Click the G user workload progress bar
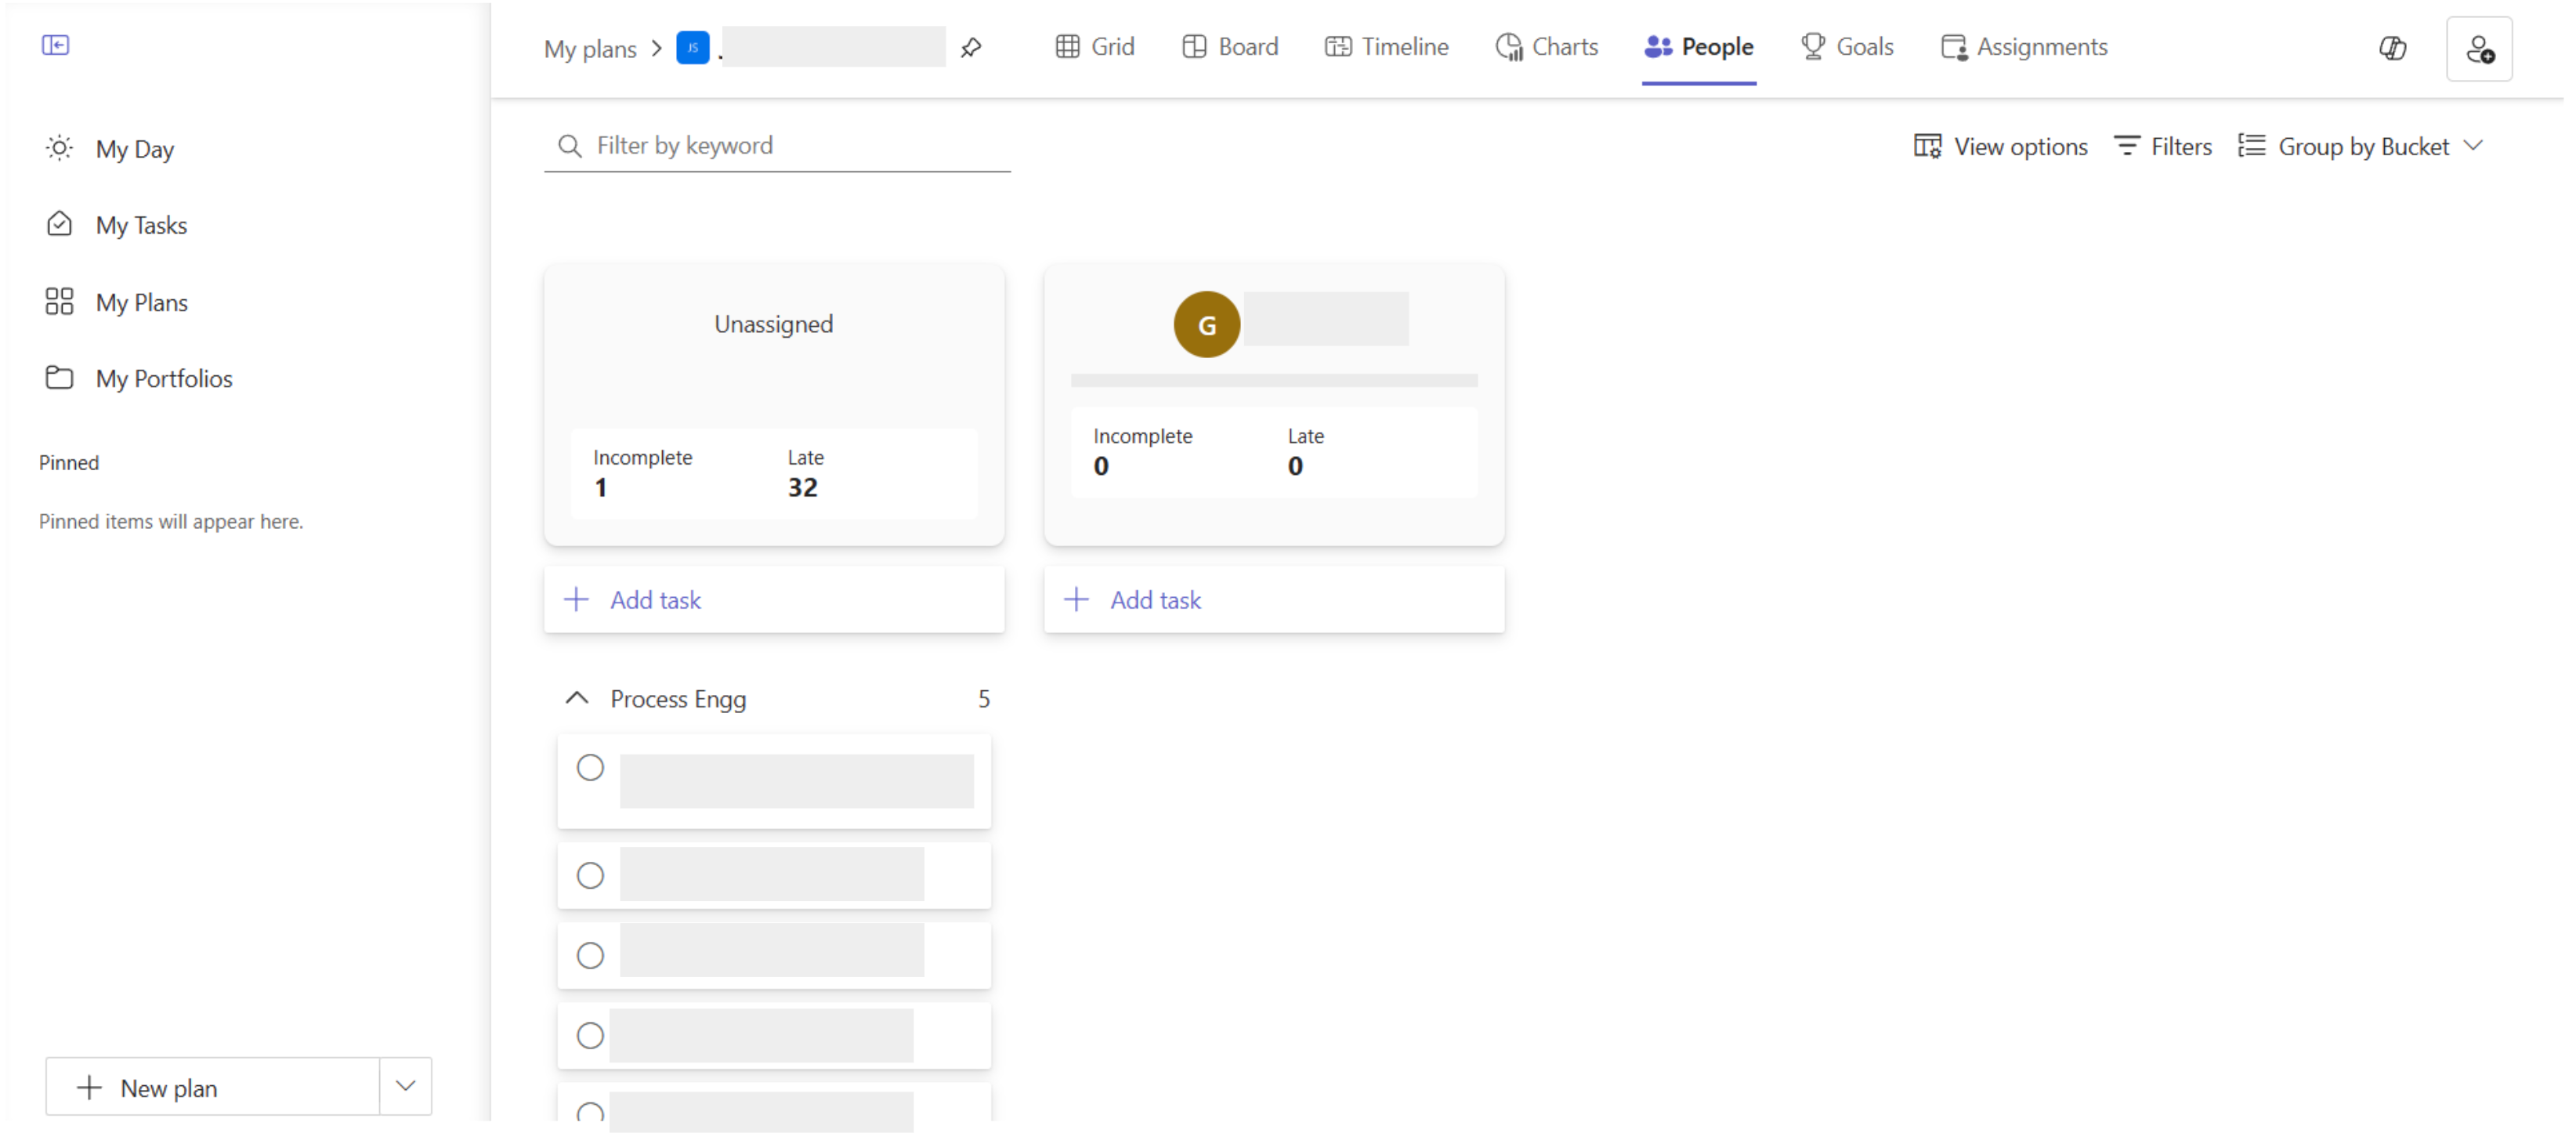Viewport: 2576px width, 1144px height. pos(1273,380)
